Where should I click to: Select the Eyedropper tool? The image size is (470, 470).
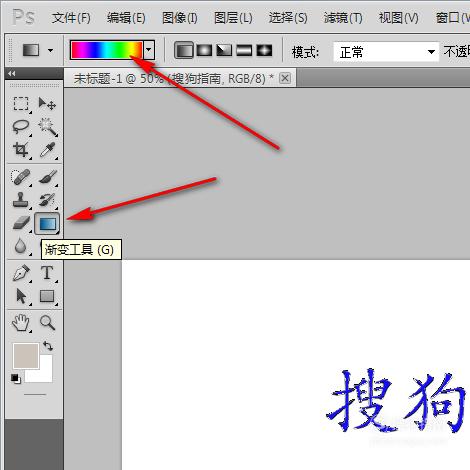pyautogui.click(x=47, y=149)
